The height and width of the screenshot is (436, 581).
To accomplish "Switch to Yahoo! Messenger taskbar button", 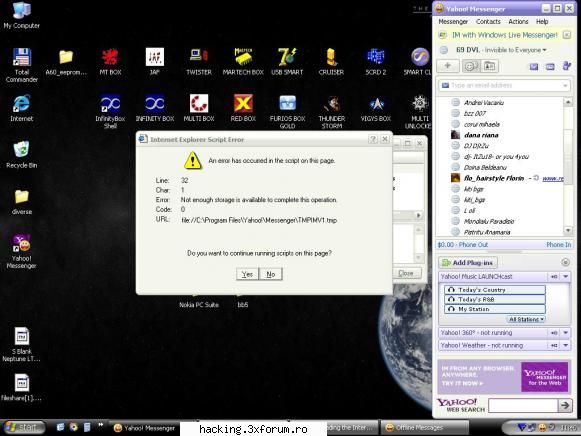I will tap(145, 428).
